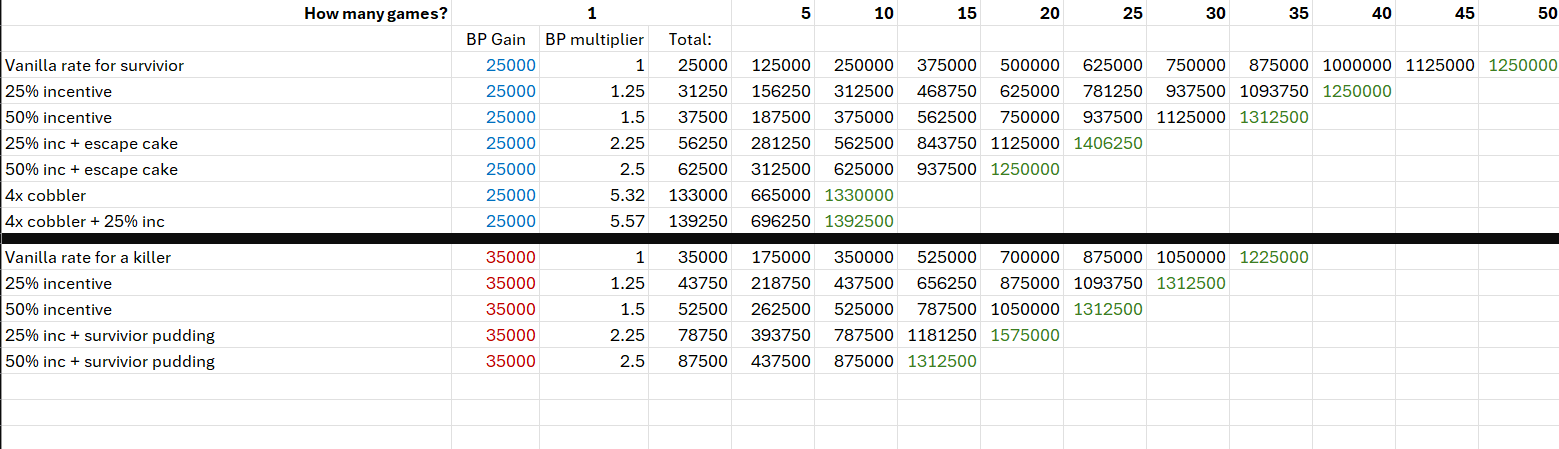Screen dimensions: 1559x449
Task: Select the 43750 total cell
Action: pos(690,283)
